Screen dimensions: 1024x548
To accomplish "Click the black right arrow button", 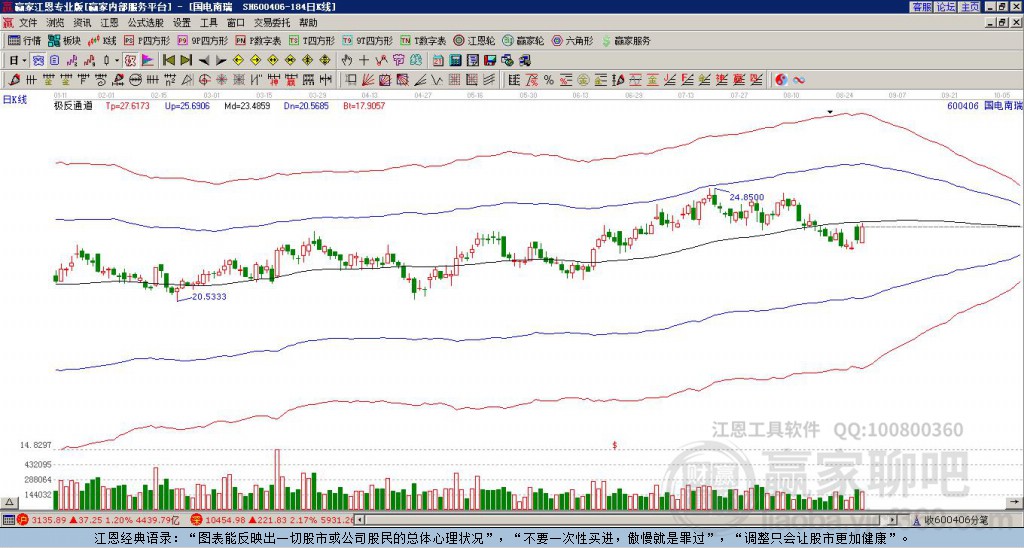I will 221,61.
